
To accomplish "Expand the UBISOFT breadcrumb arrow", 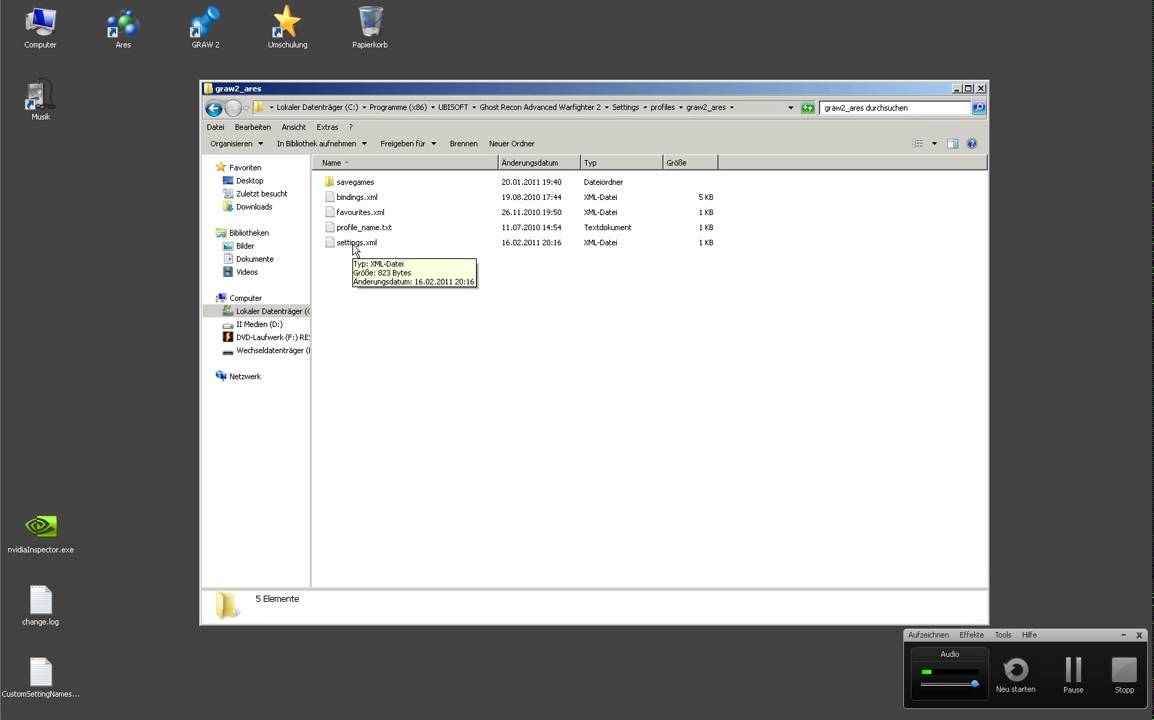I will pyautogui.click(x=474, y=107).
